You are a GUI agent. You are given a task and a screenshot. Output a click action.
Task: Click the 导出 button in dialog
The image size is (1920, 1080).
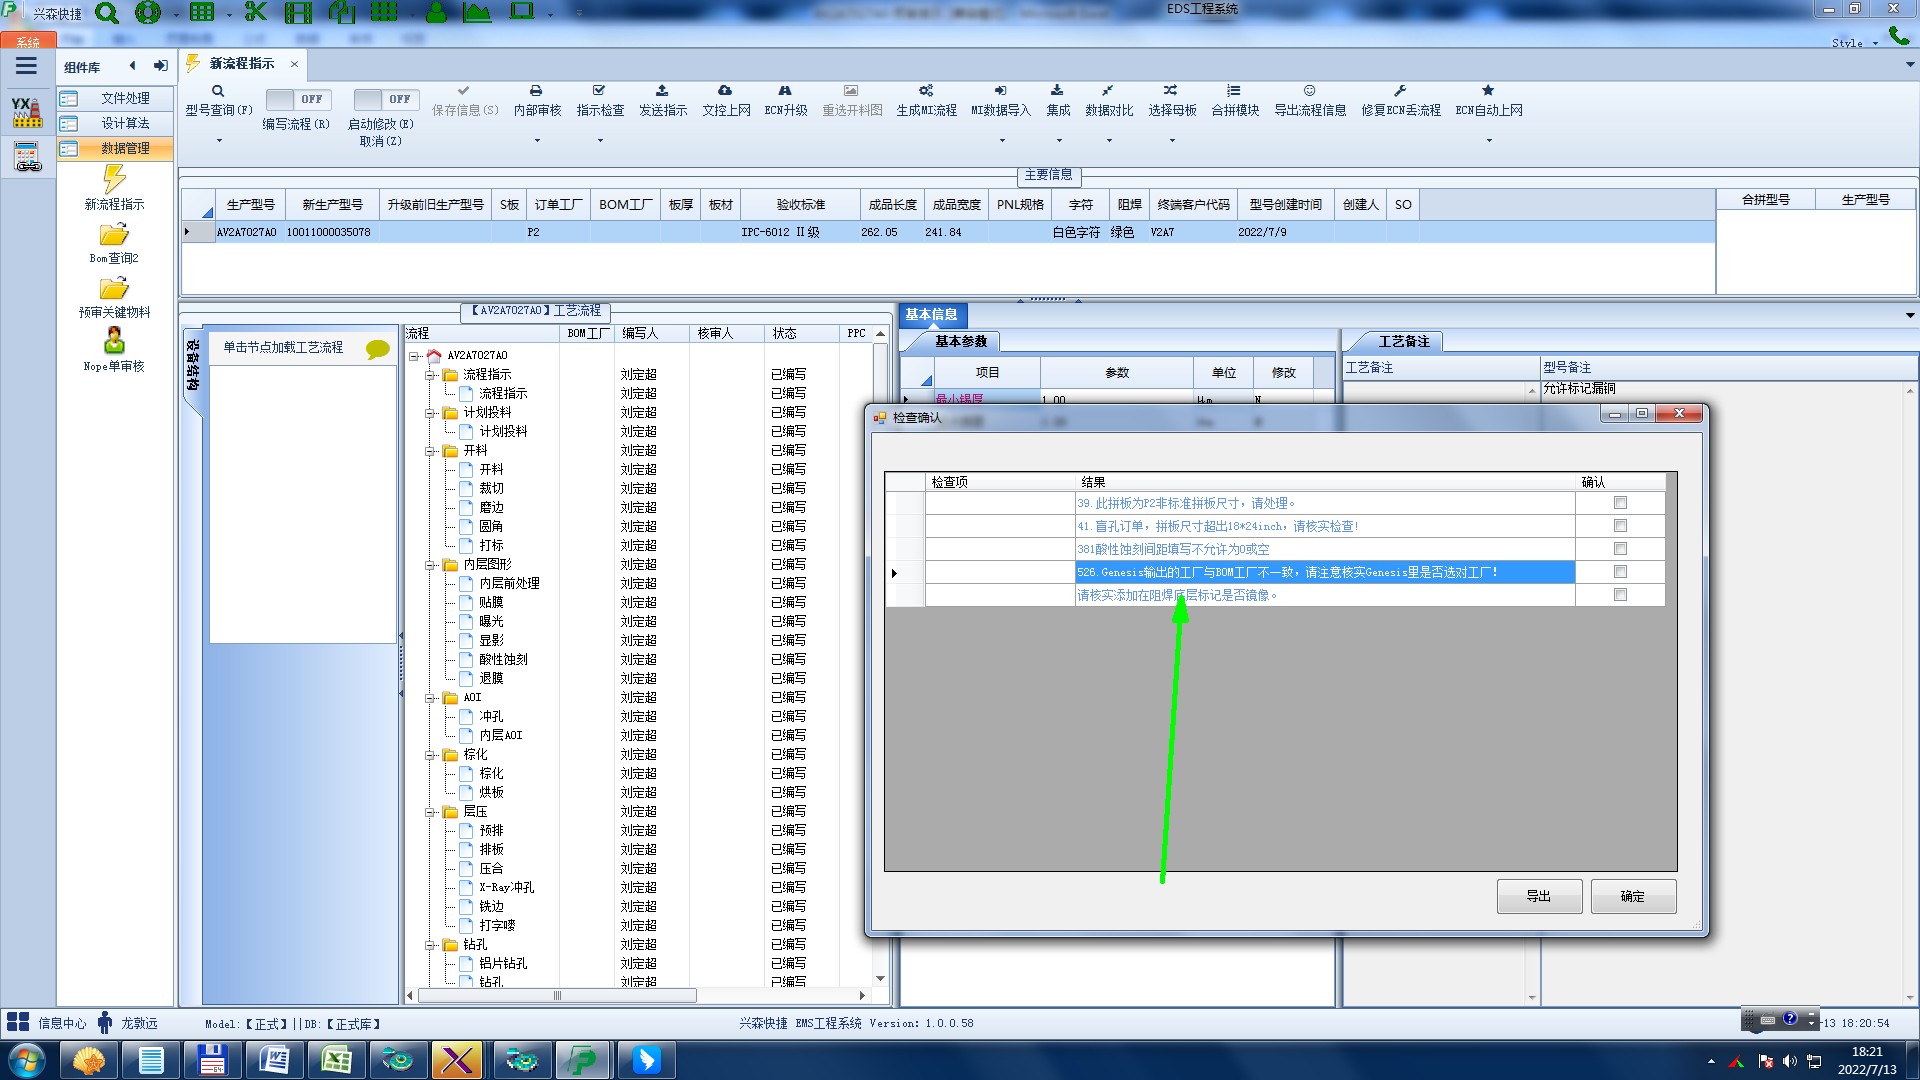(x=1538, y=896)
